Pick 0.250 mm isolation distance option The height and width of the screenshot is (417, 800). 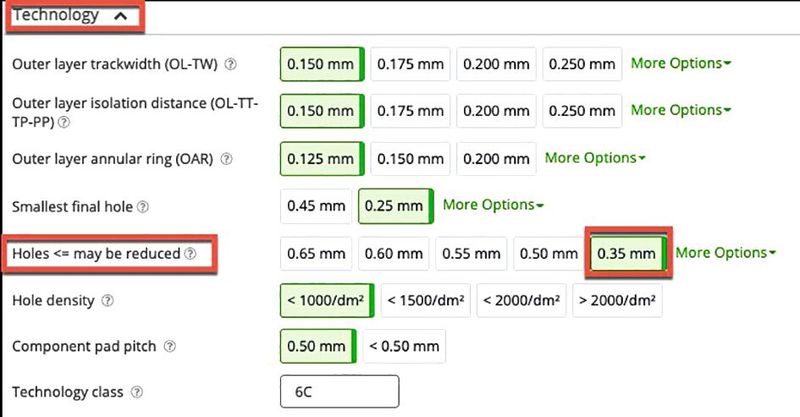click(x=582, y=111)
